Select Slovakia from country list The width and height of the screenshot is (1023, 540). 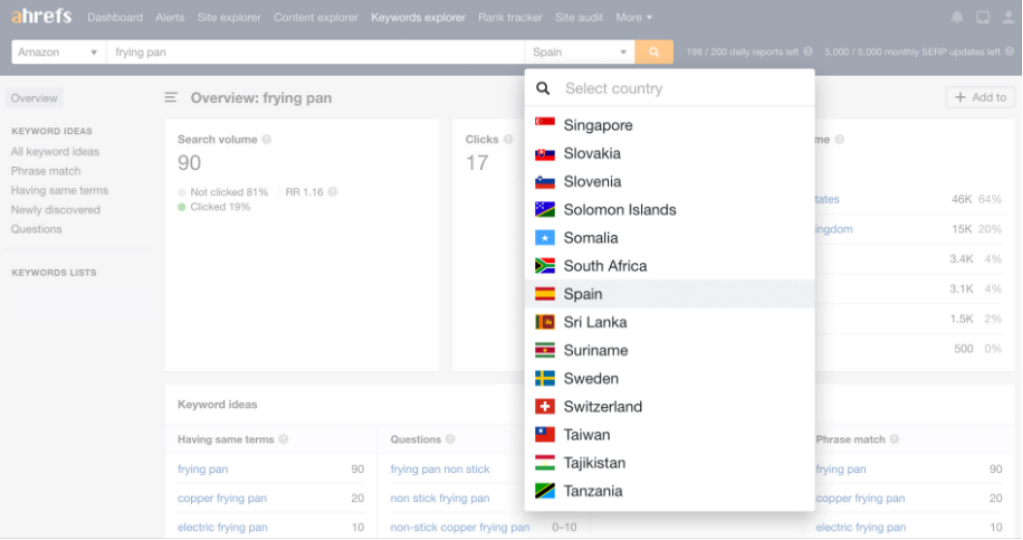click(x=669, y=153)
